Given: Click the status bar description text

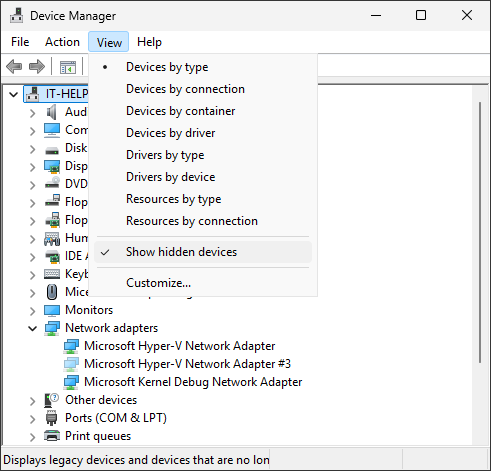Looking at the screenshot, I should click(136, 460).
